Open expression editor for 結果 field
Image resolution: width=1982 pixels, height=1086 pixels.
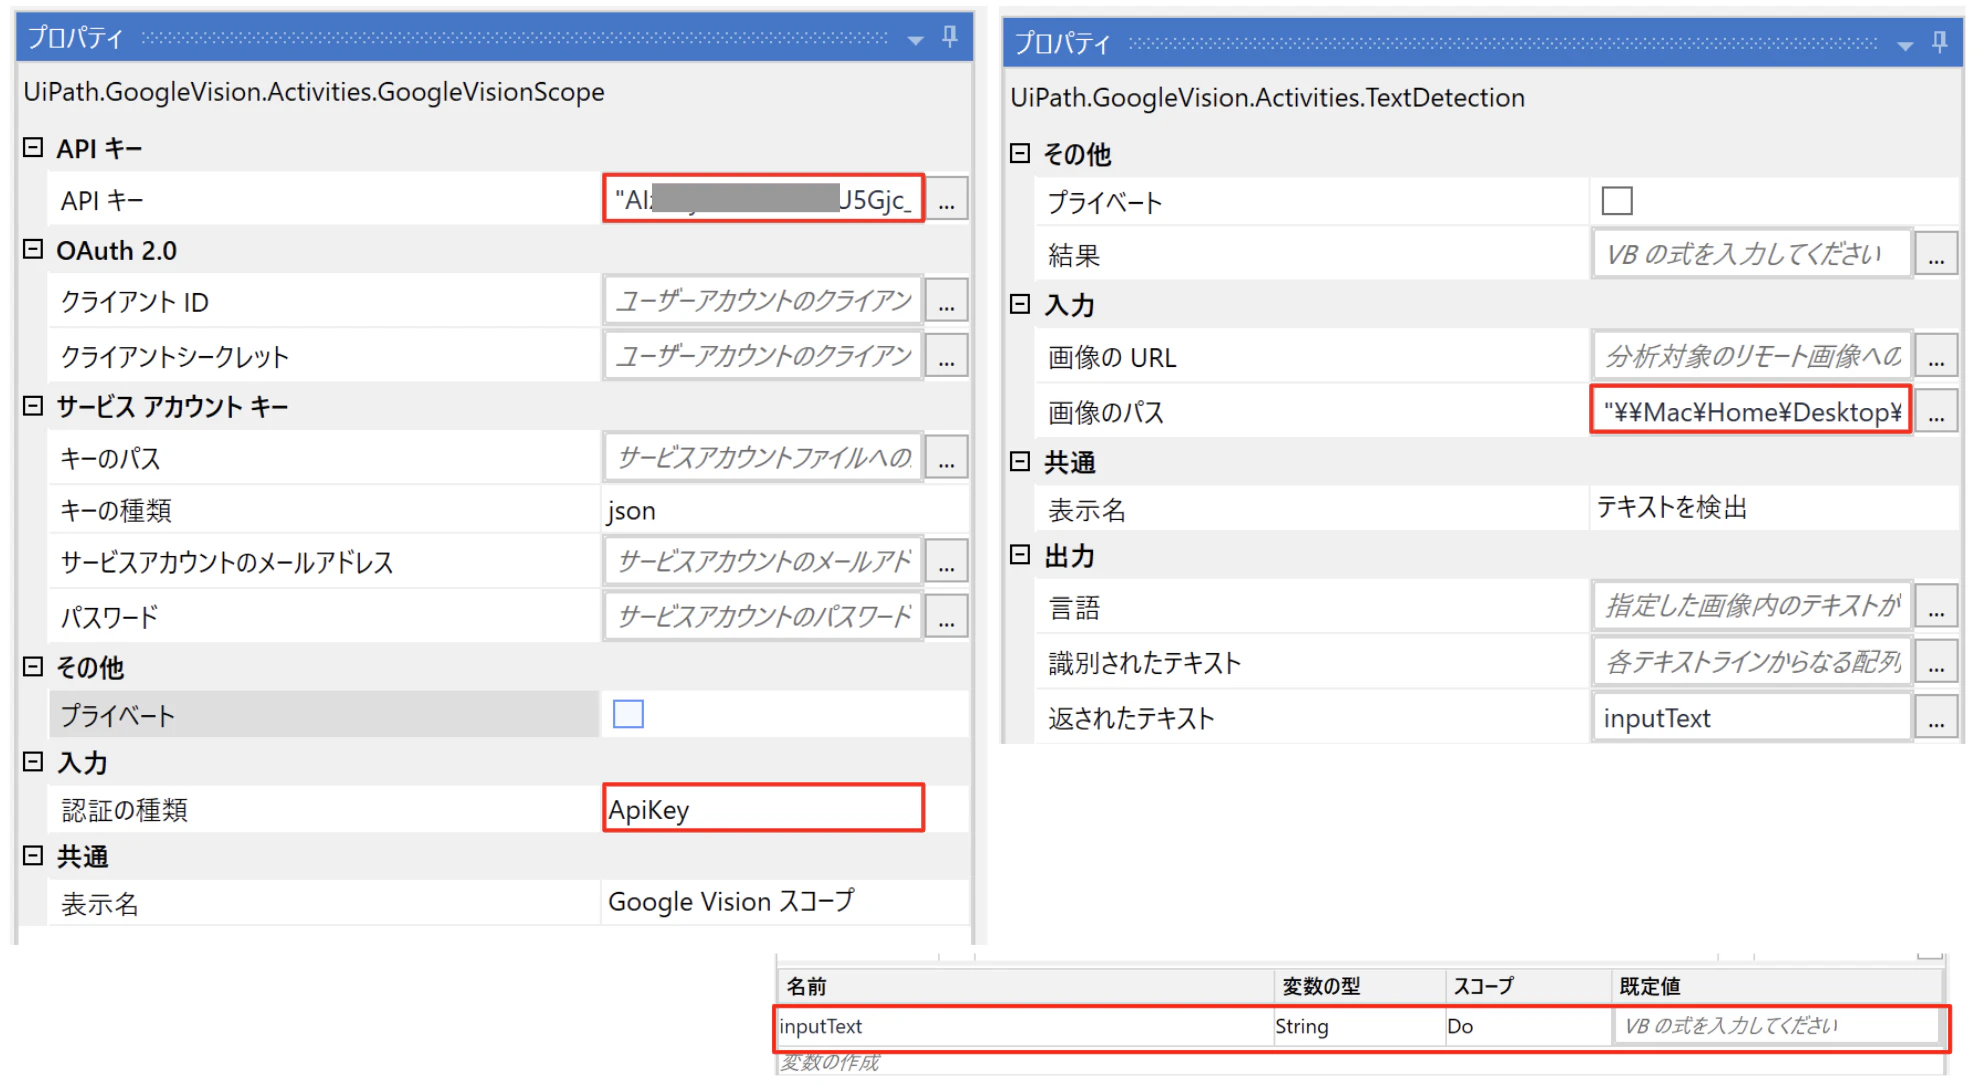1936,253
